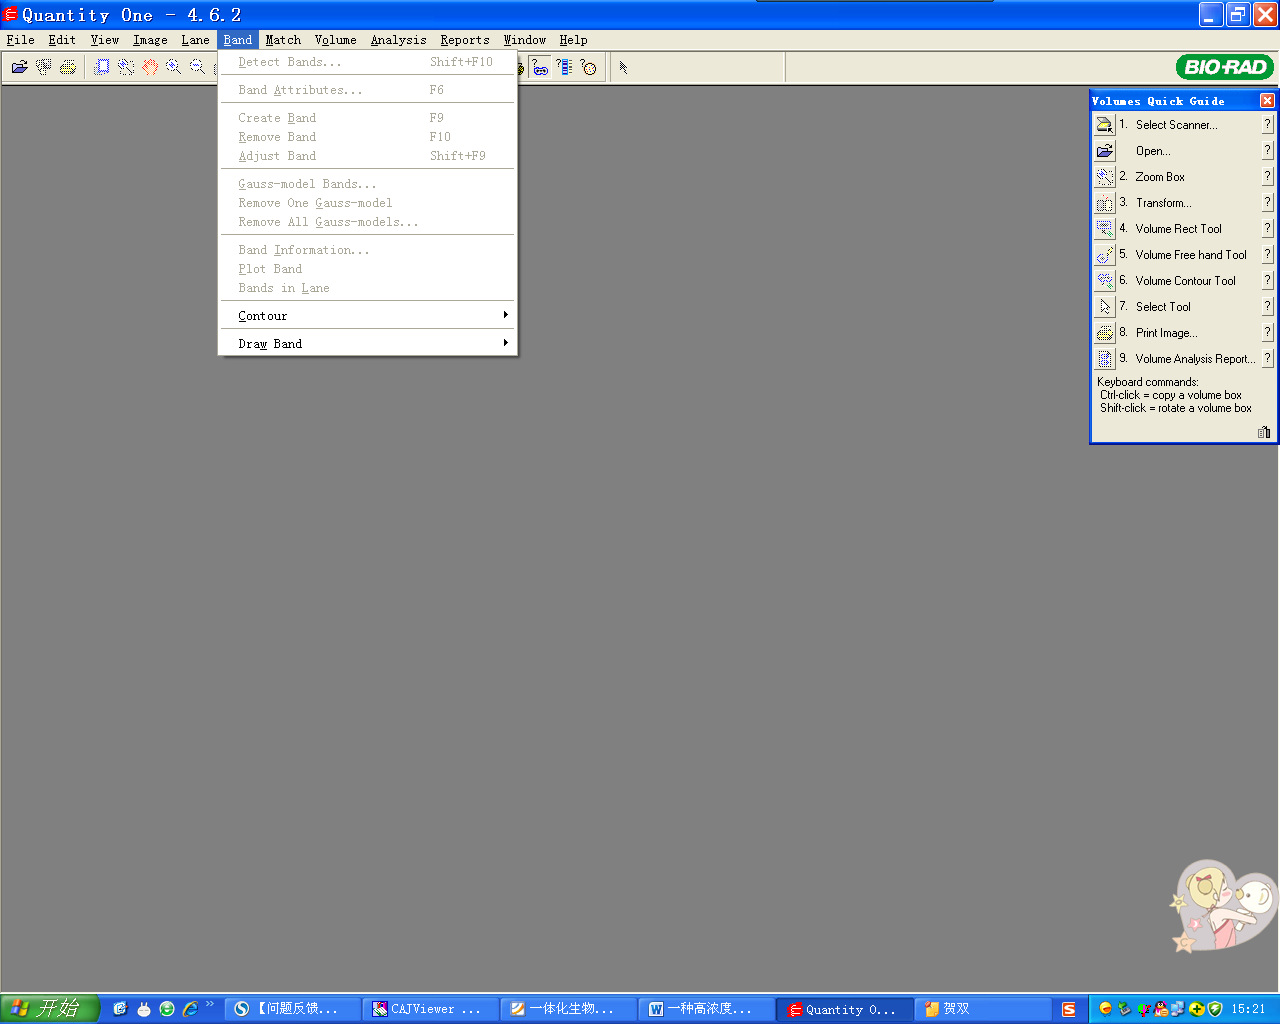Image resolution: width=1280 pixels, height=1024 pixels.
Task: Click the Select Tool arrow icon in Quick Guide
Action: click(x=1105, y=307)
